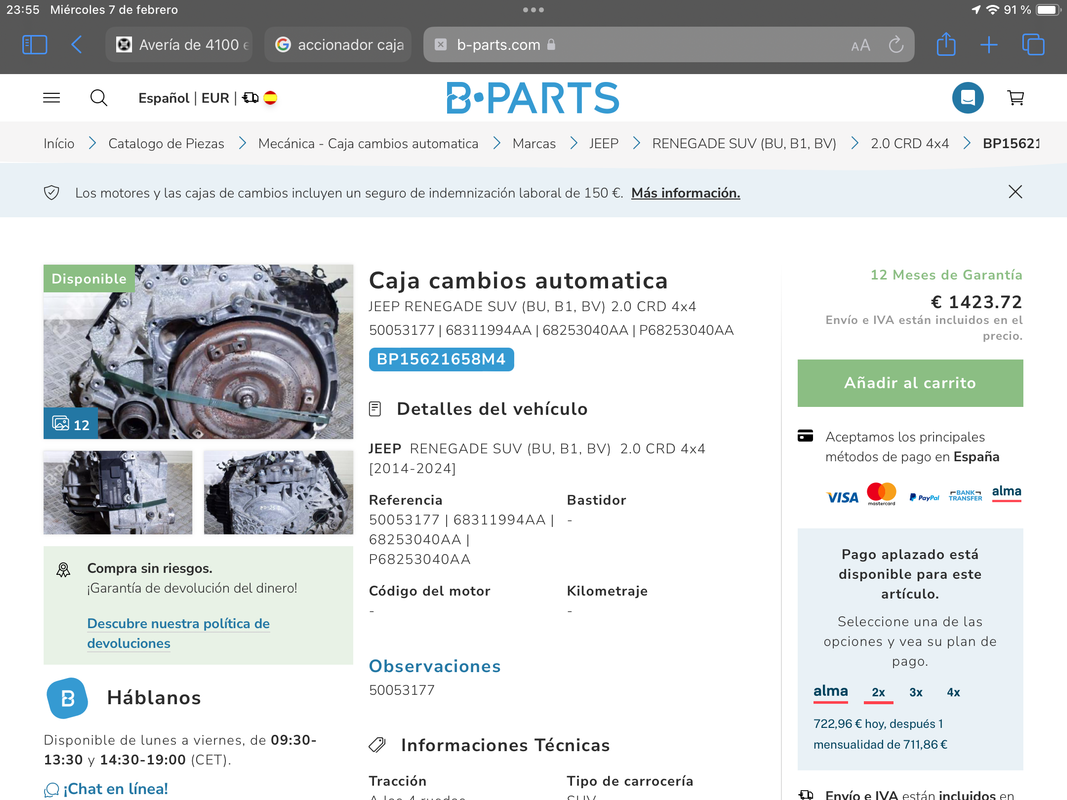Open RENEGADE SUV (BU, B1, BV) breadcrumb

(744, 144)
